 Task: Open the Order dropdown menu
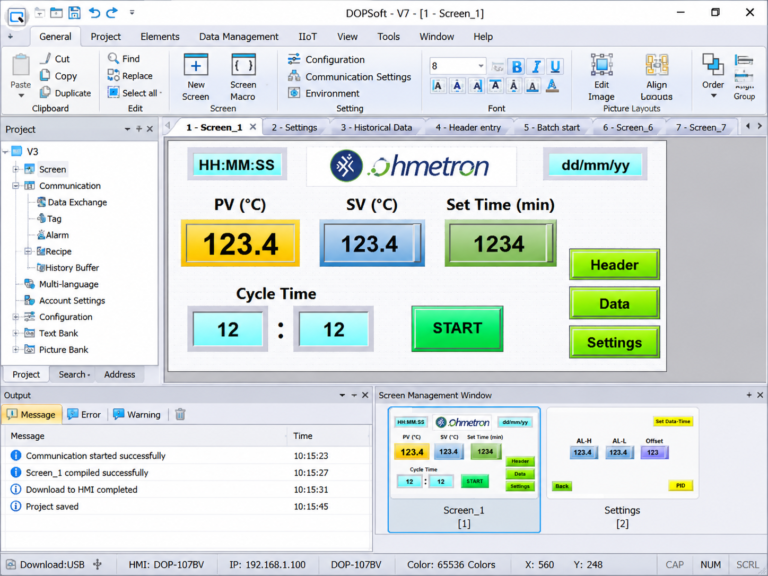pos(713,96)
